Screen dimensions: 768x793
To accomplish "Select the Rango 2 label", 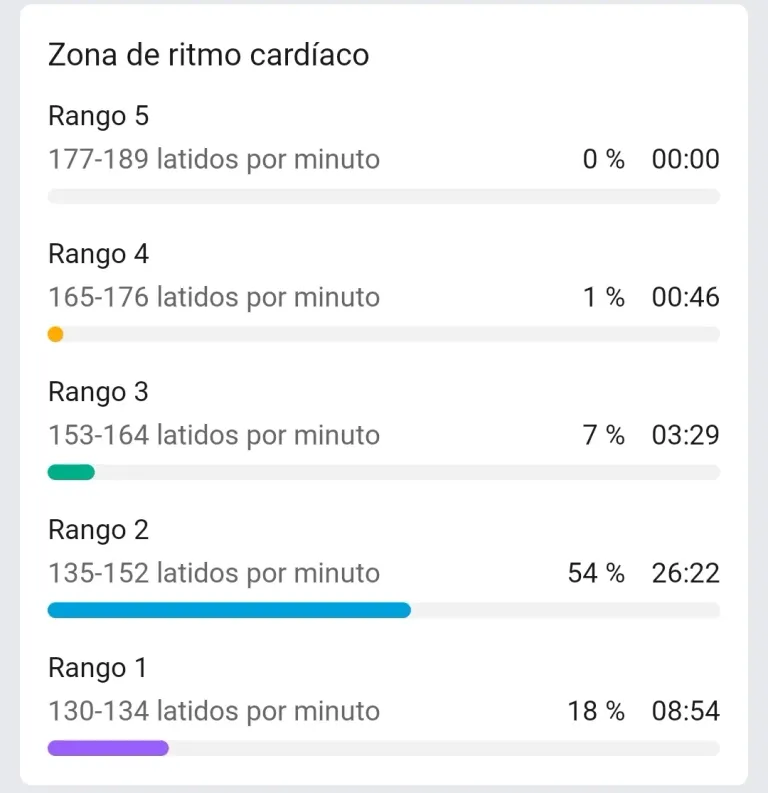I will click(x=99, y=531).
